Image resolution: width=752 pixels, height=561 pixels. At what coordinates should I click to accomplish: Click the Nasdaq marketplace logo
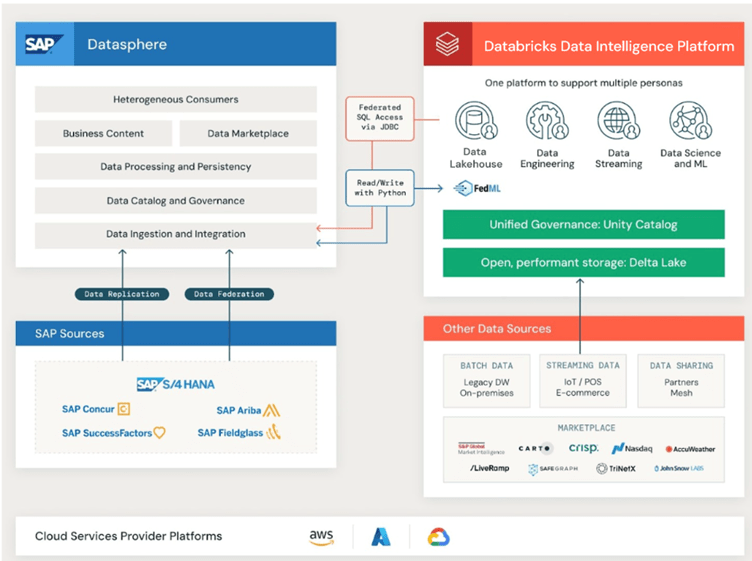632,449
